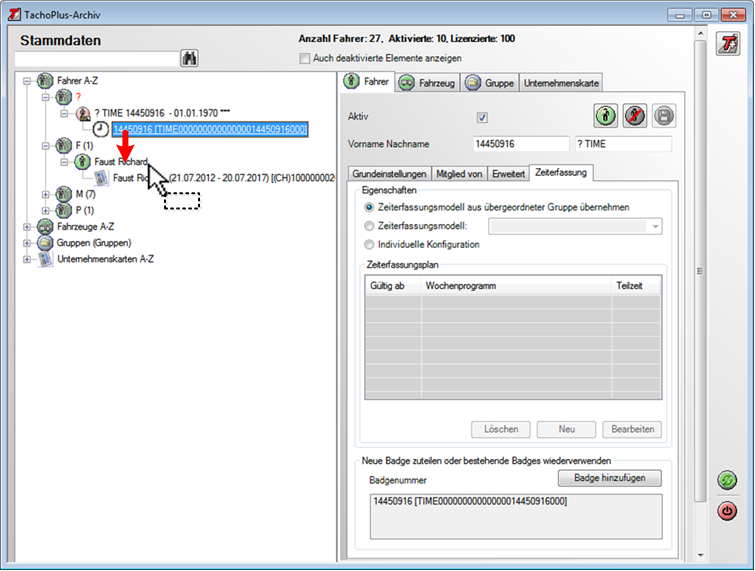Click the Löschen button
The width and height of the screenshot is (755, 571).
click(x=501, y=429)
